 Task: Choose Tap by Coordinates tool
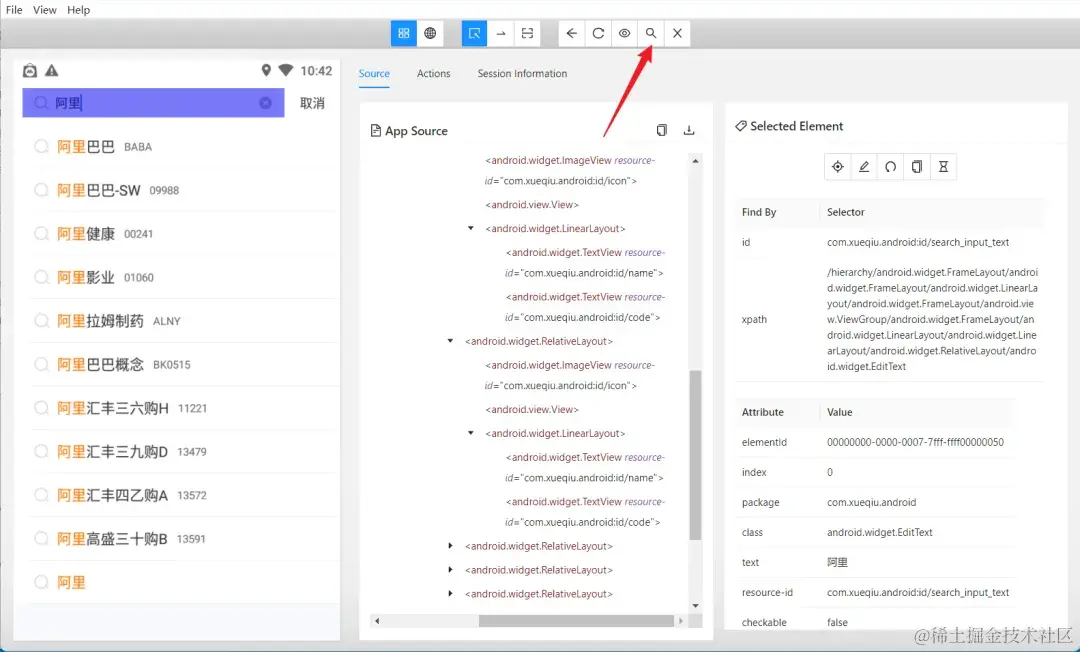(x=527, y=33)
